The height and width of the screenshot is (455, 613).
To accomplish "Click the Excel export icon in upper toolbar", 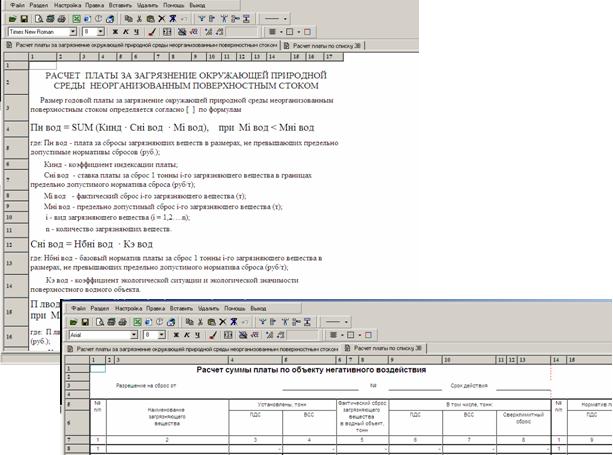I will tap(74, 17).
